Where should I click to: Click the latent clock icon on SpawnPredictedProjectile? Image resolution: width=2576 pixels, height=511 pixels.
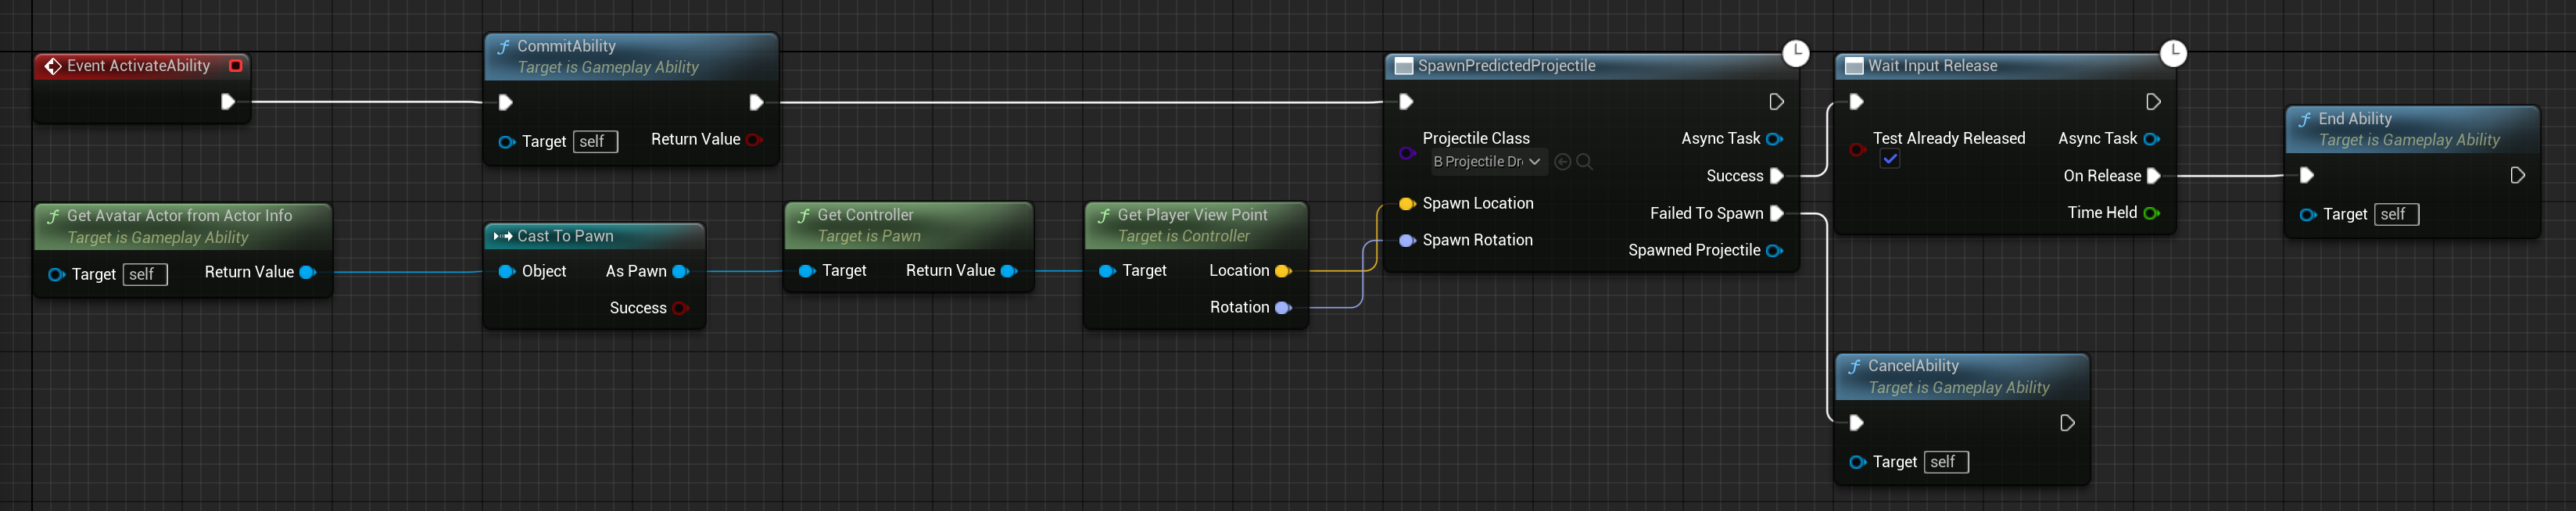tap(1796, 53)
